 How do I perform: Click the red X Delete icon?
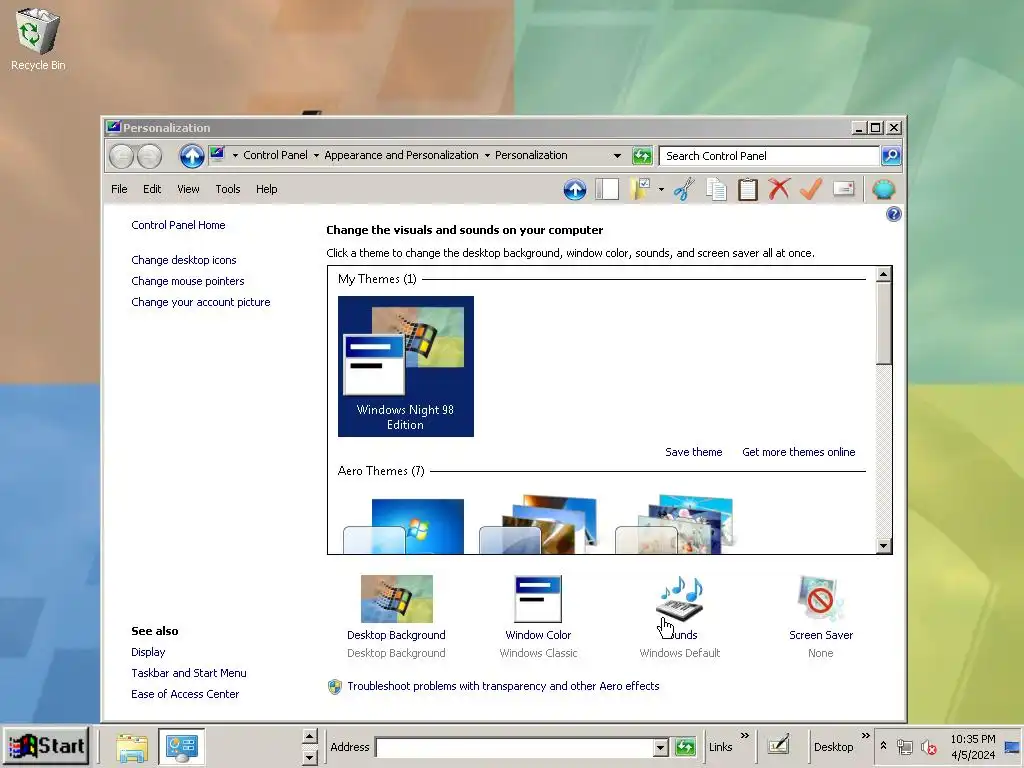click(778, 189)
